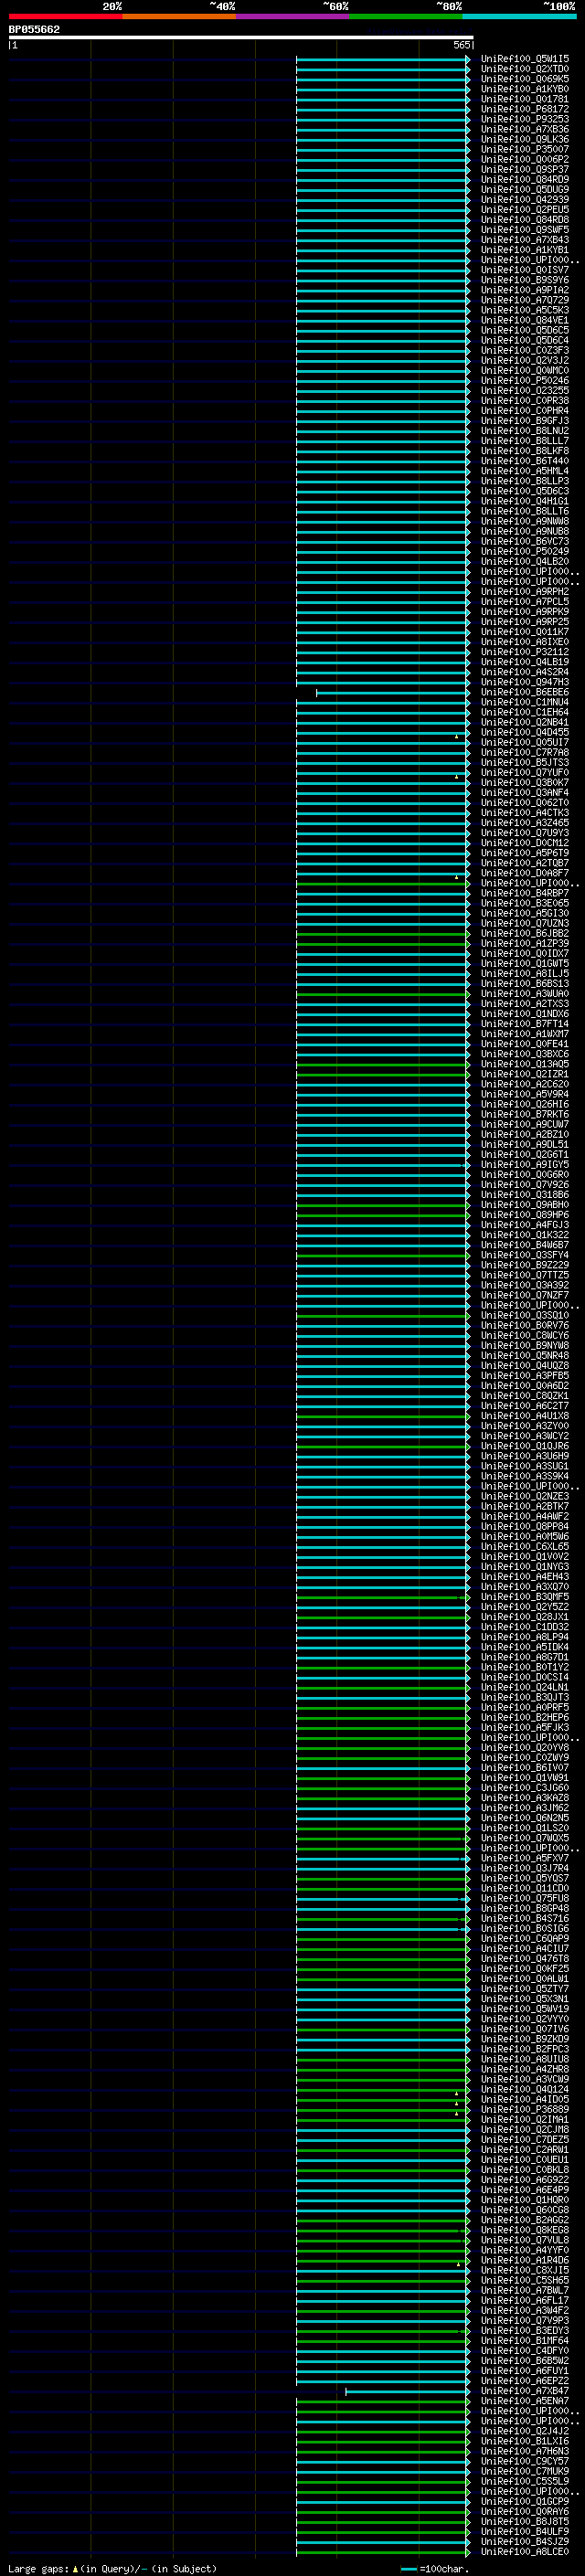
Task: Click the UniRef100_B6T440 label
Action: click(525, 461)
